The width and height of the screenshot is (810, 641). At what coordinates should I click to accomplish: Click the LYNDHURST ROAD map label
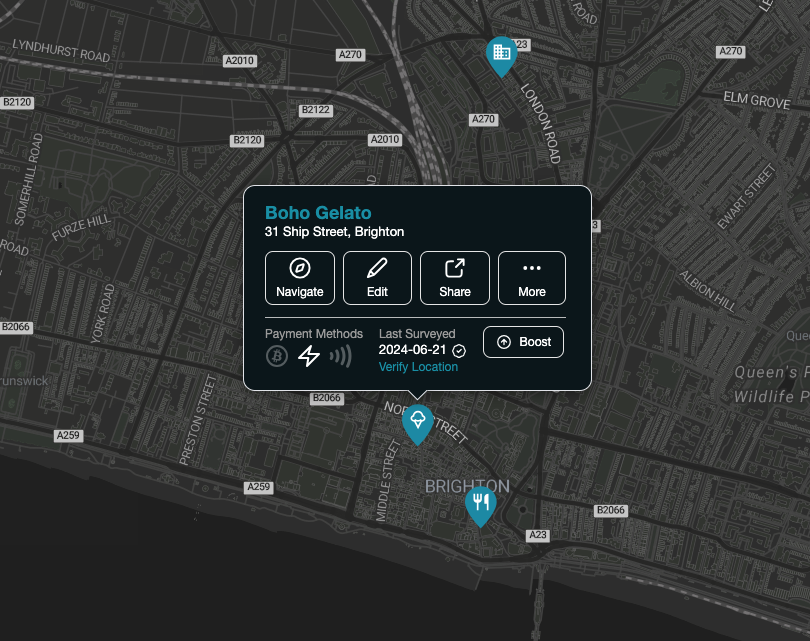pyautogui.click(x=61, y=51)
